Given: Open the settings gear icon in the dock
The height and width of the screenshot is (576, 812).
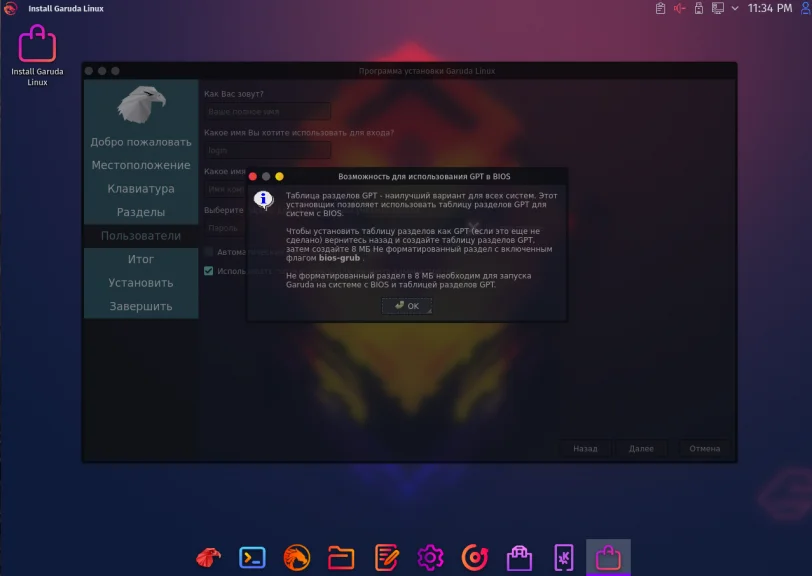Looking at the screenshot, I should click(431, 558).
